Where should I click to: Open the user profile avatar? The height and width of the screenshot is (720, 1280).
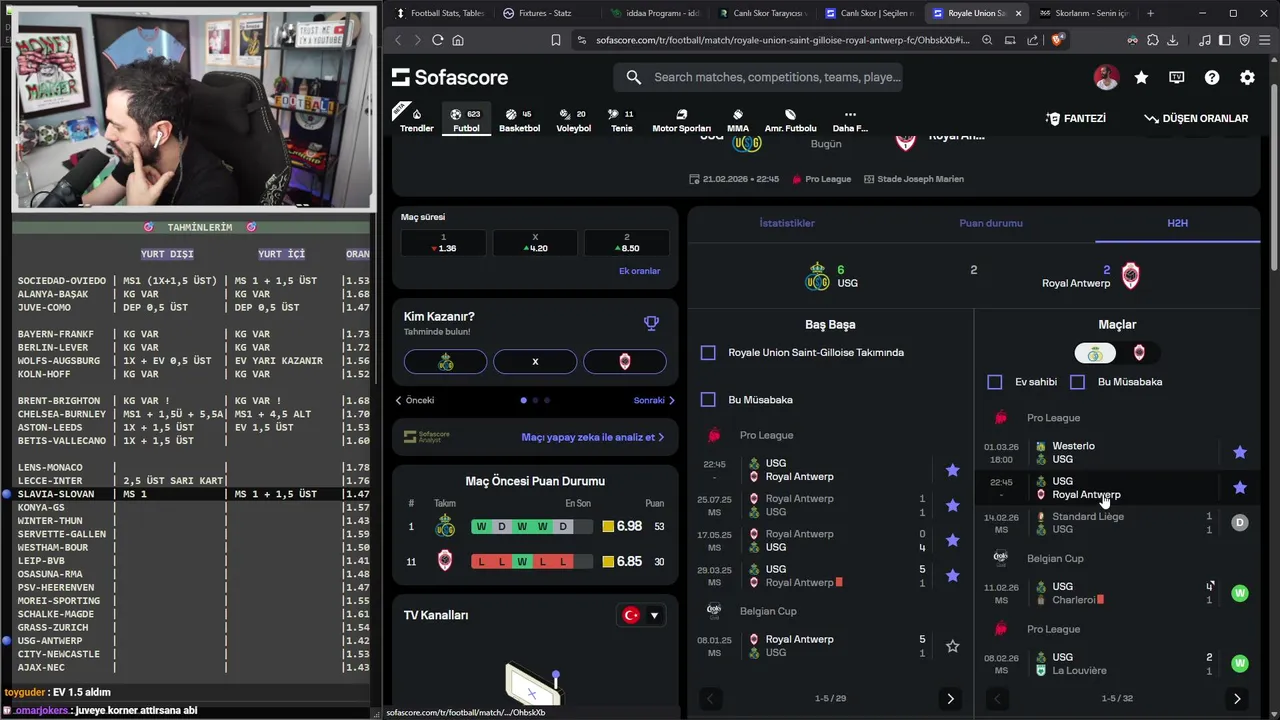click(x=1106, y=77)
